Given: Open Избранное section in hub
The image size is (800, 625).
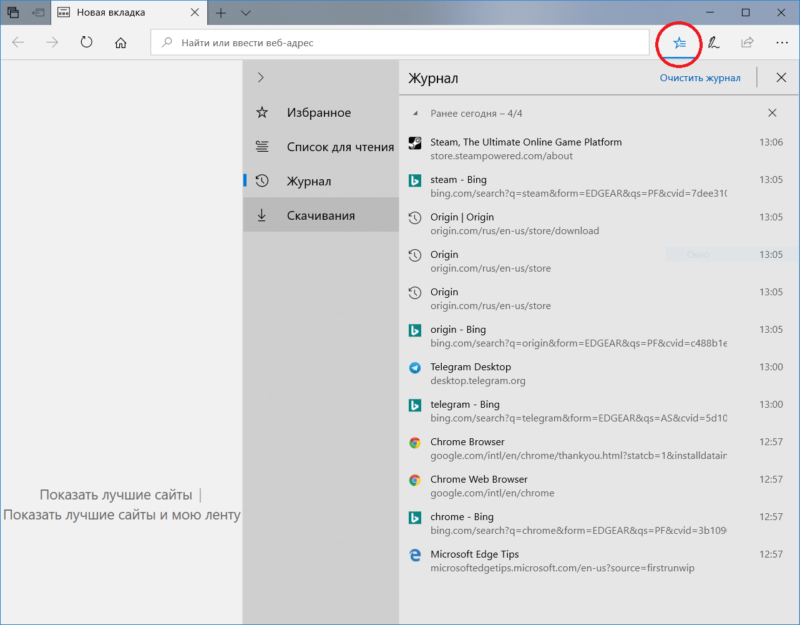Looking at the screenshot, I should point(320,112).
